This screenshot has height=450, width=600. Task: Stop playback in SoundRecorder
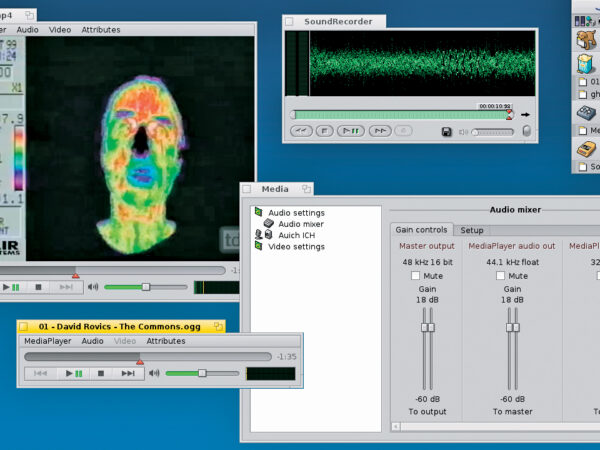point(326,131)
